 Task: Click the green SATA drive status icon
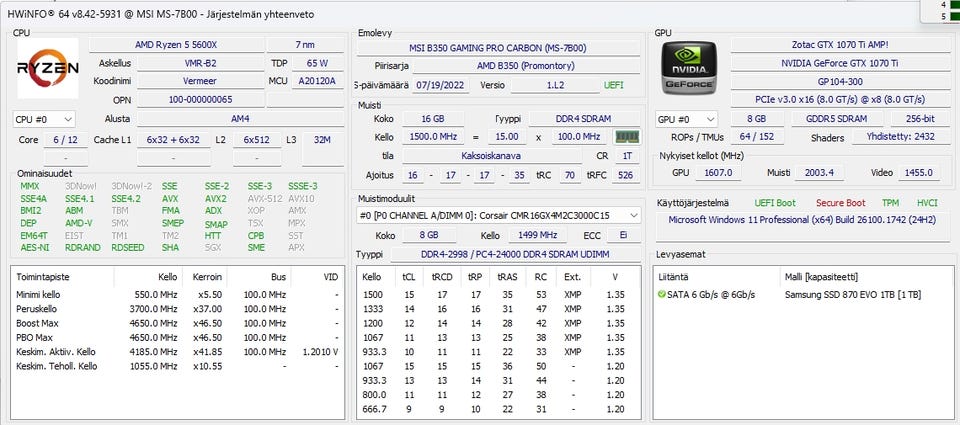[662, 294]
